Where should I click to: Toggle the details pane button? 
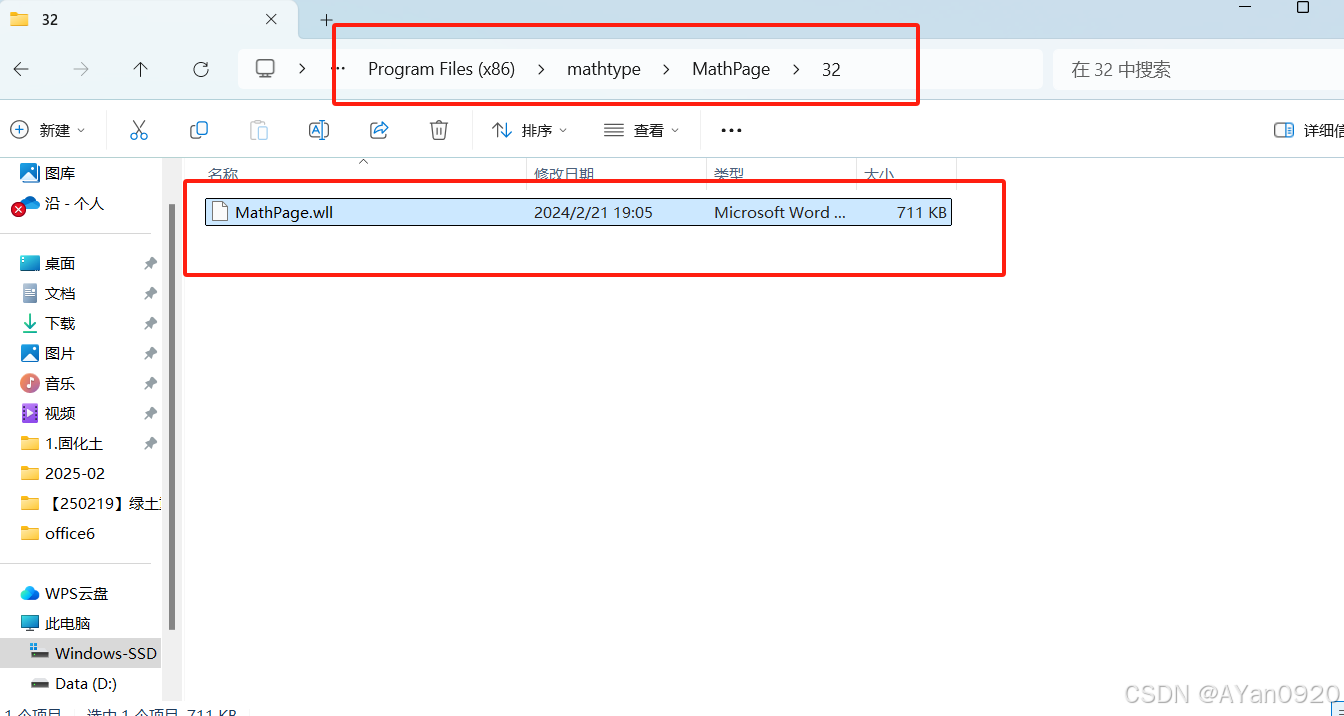click(1306, 130)
